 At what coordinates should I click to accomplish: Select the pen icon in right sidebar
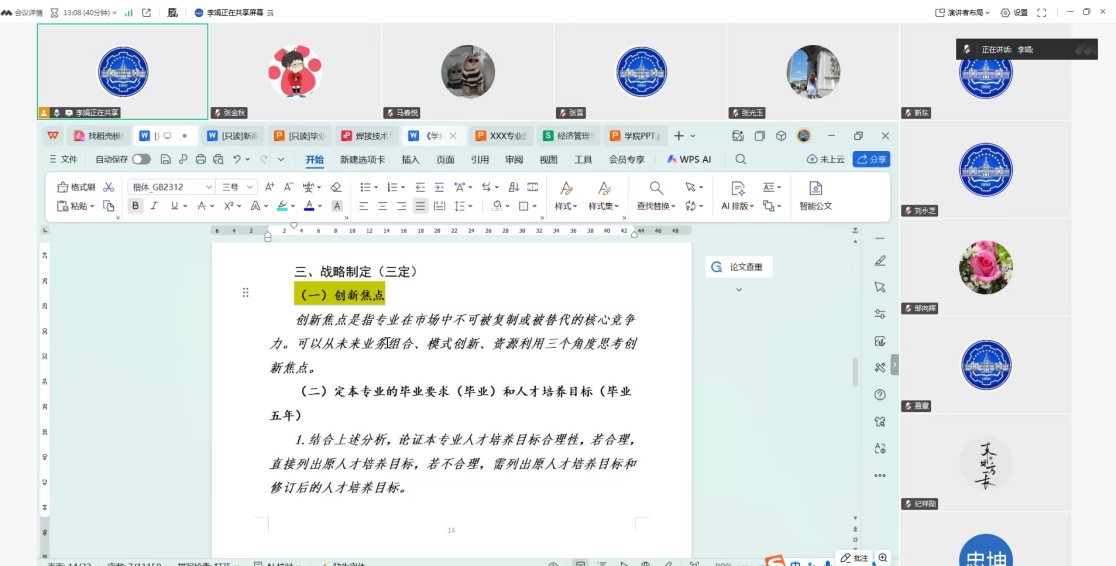point(880,261)
